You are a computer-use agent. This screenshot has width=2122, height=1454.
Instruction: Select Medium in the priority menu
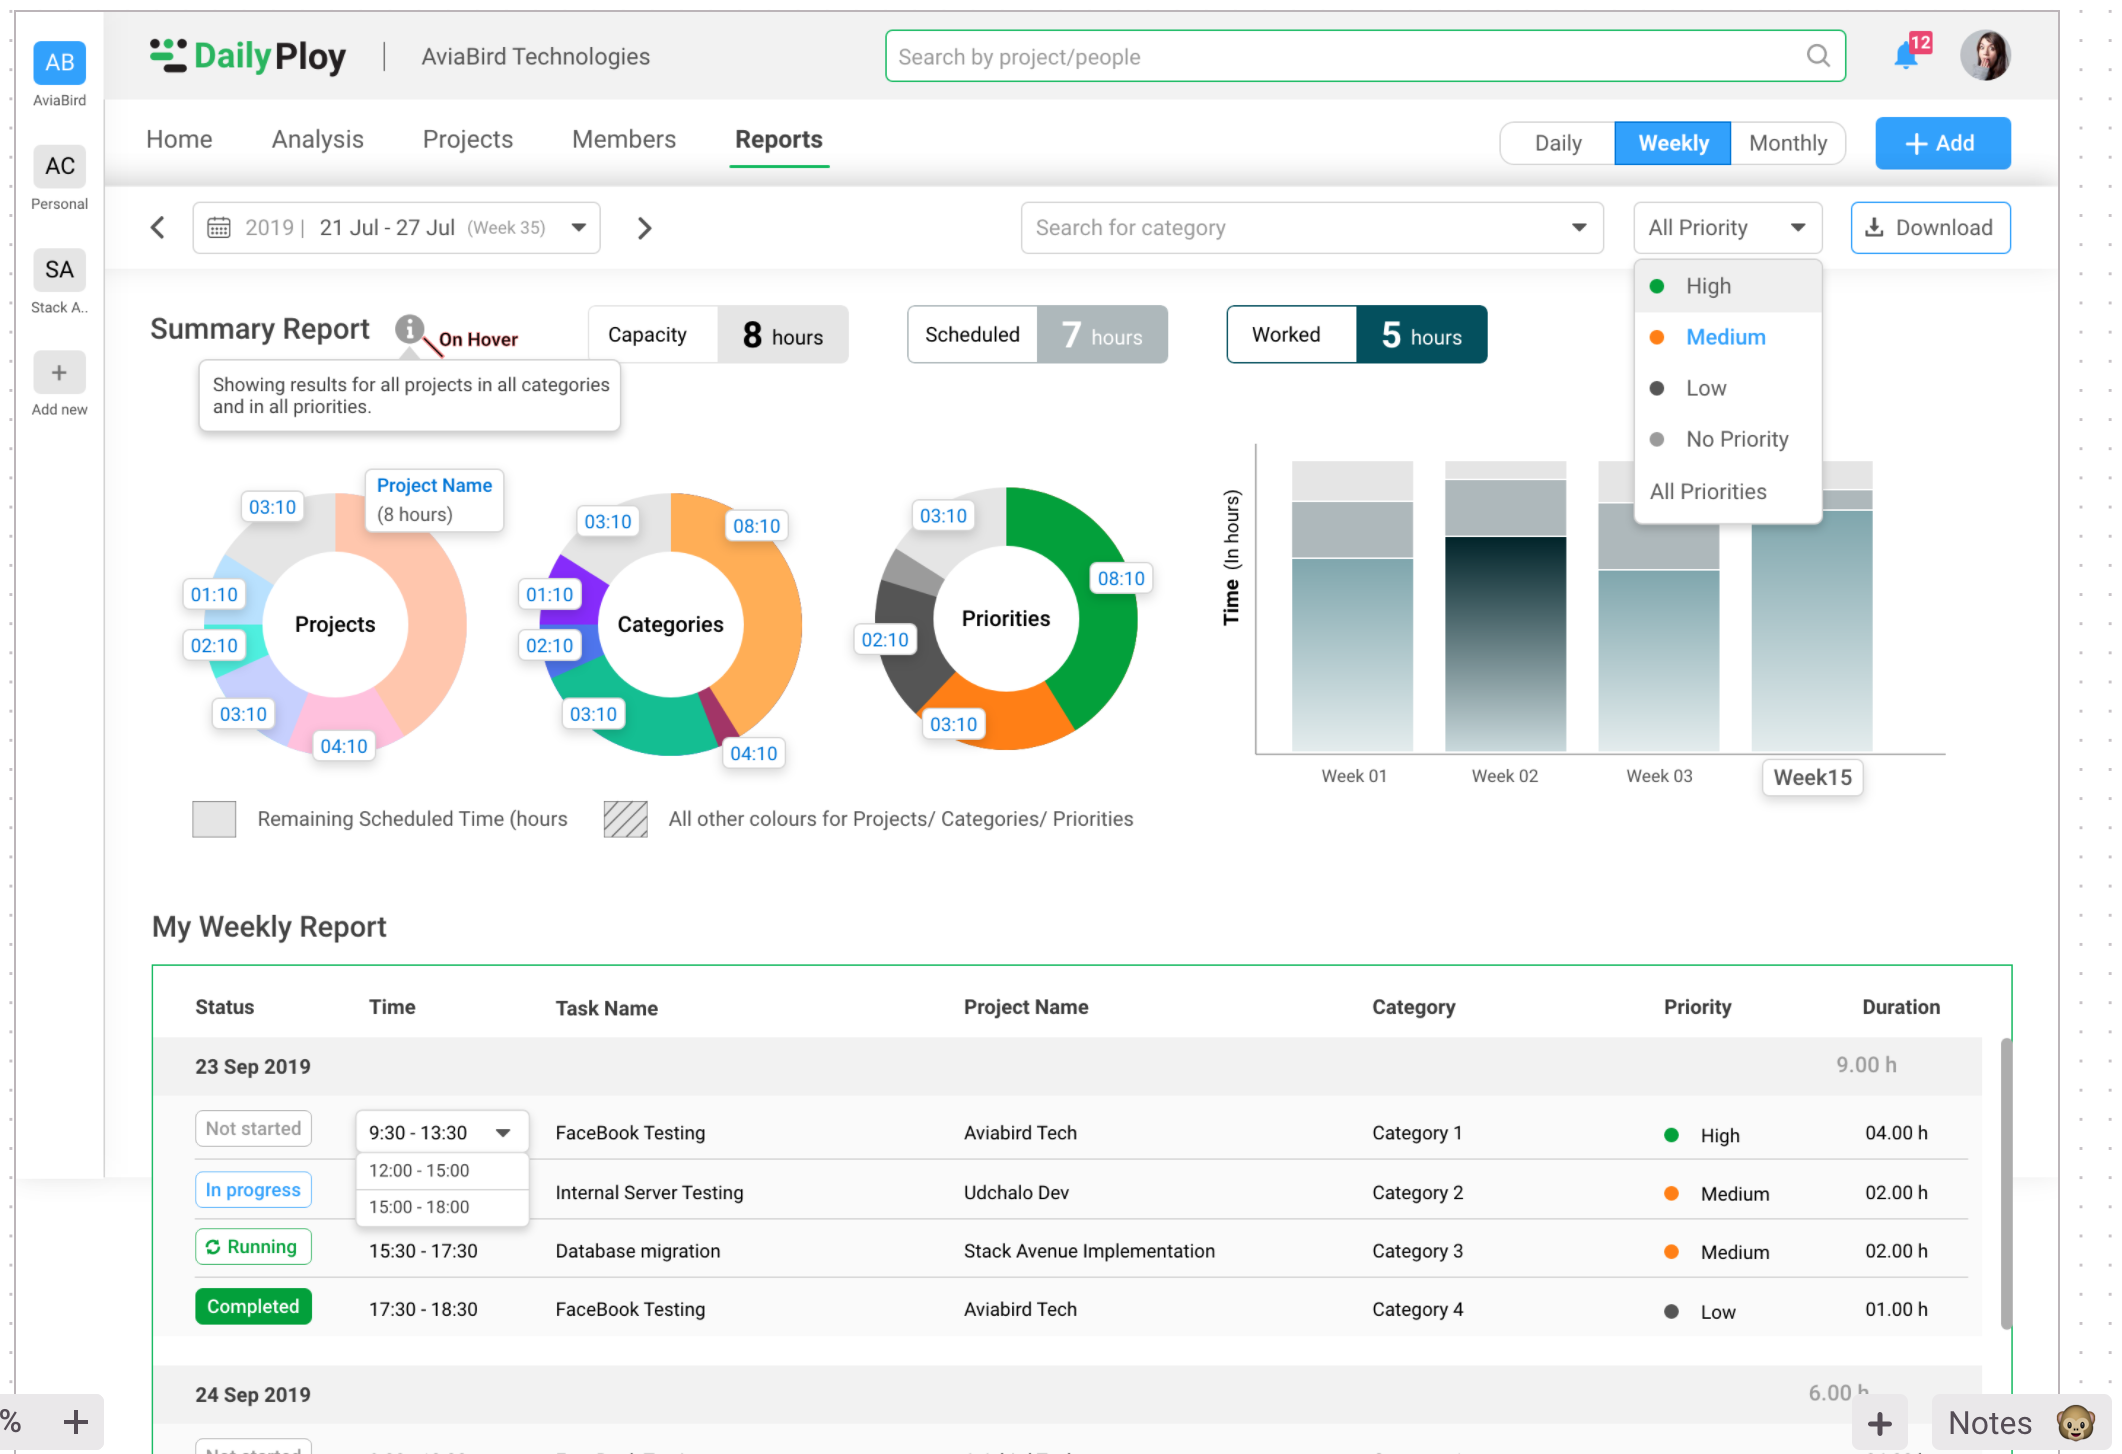point(1725,337)
